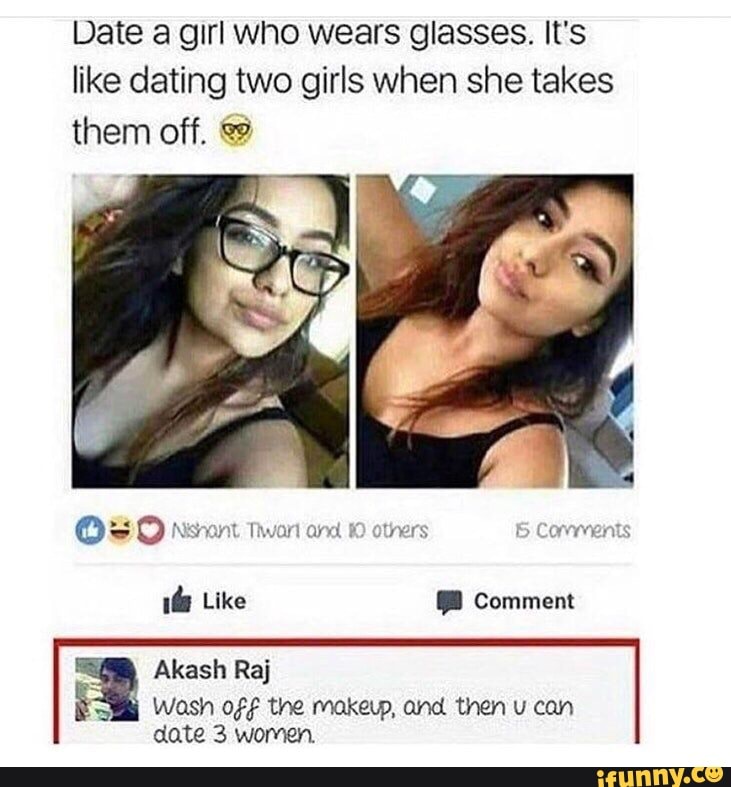Open the photo without glasses

pos(495,331)
